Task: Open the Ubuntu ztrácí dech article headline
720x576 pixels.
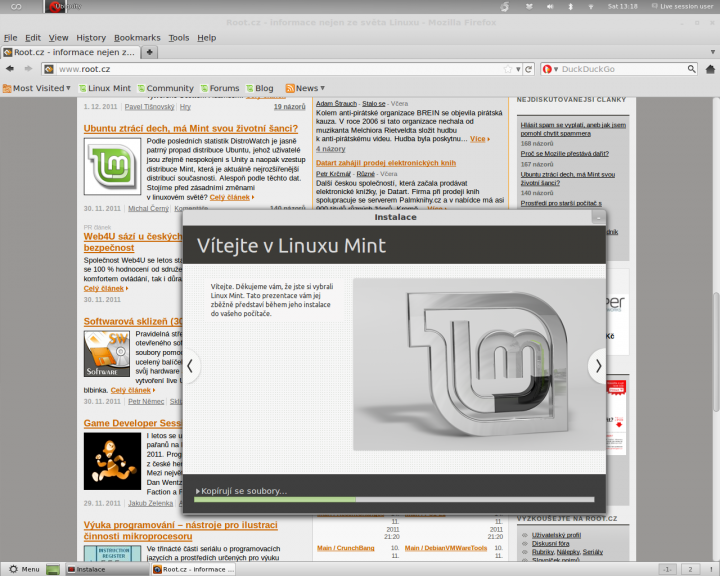Action: (x=191, y=128)
